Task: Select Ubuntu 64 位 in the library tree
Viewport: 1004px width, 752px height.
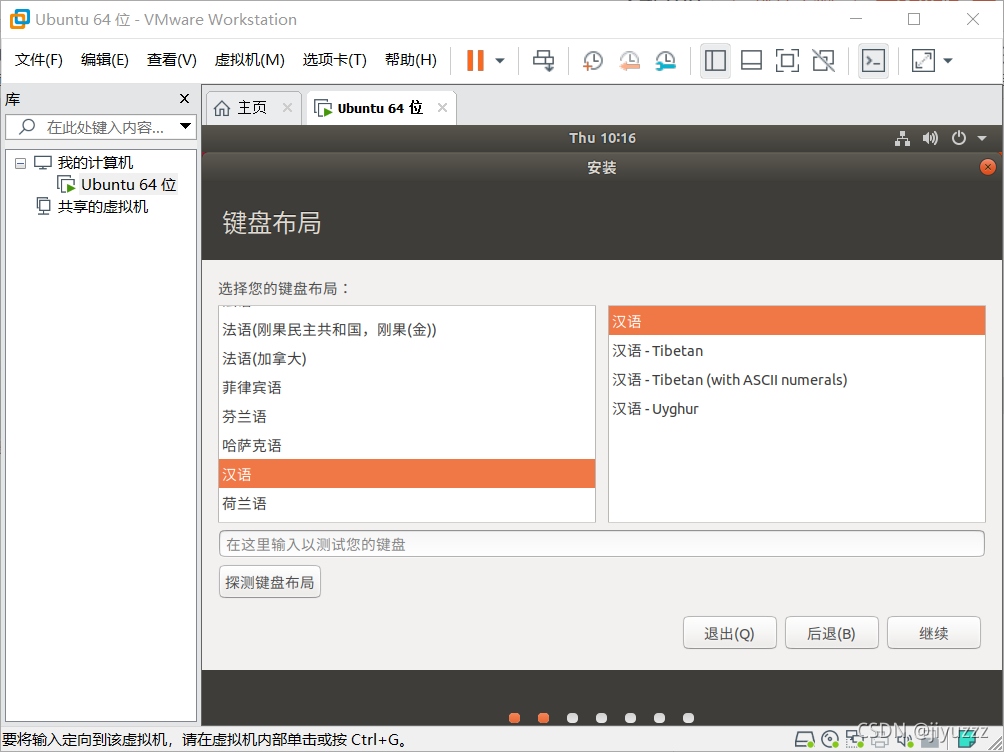Action: [128, 184]
